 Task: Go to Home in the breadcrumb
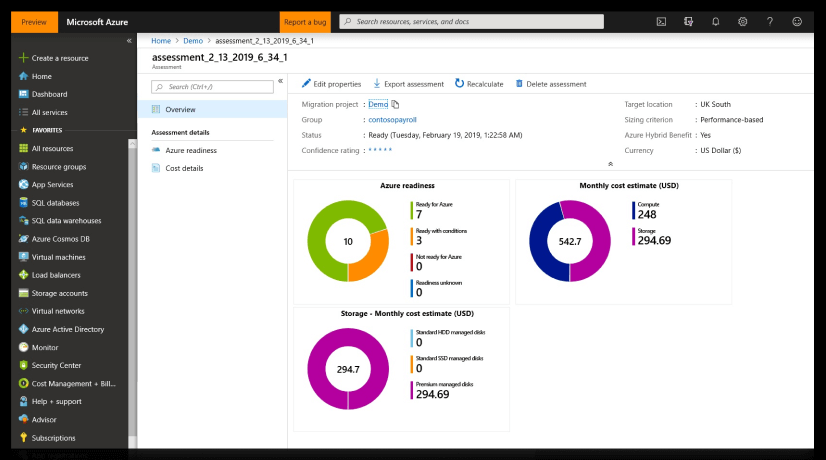coord(161,41)
